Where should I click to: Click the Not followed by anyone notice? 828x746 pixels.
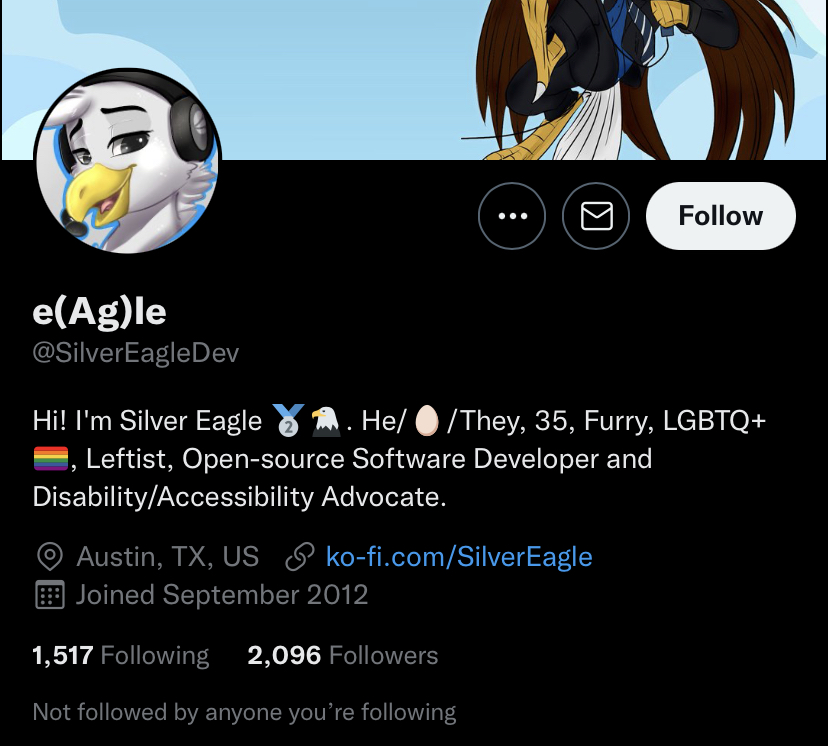pos(244,712)
